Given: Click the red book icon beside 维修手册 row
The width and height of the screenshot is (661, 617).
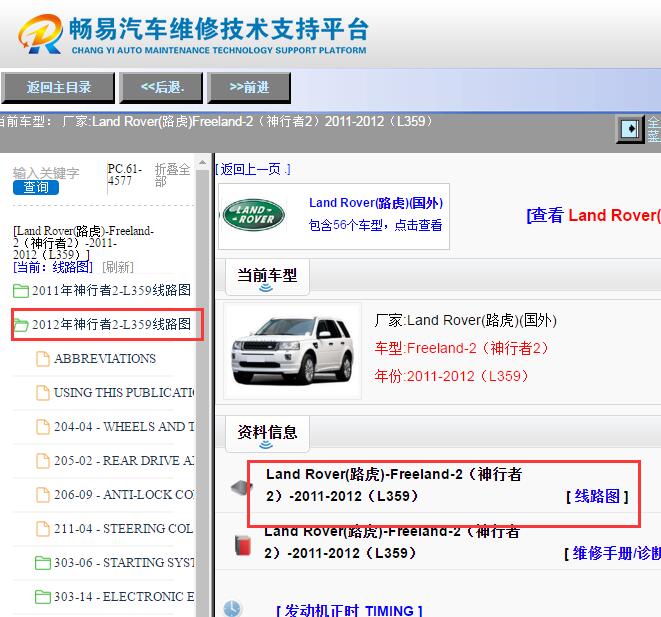Looking at the screenshot, I should [243, 545].
